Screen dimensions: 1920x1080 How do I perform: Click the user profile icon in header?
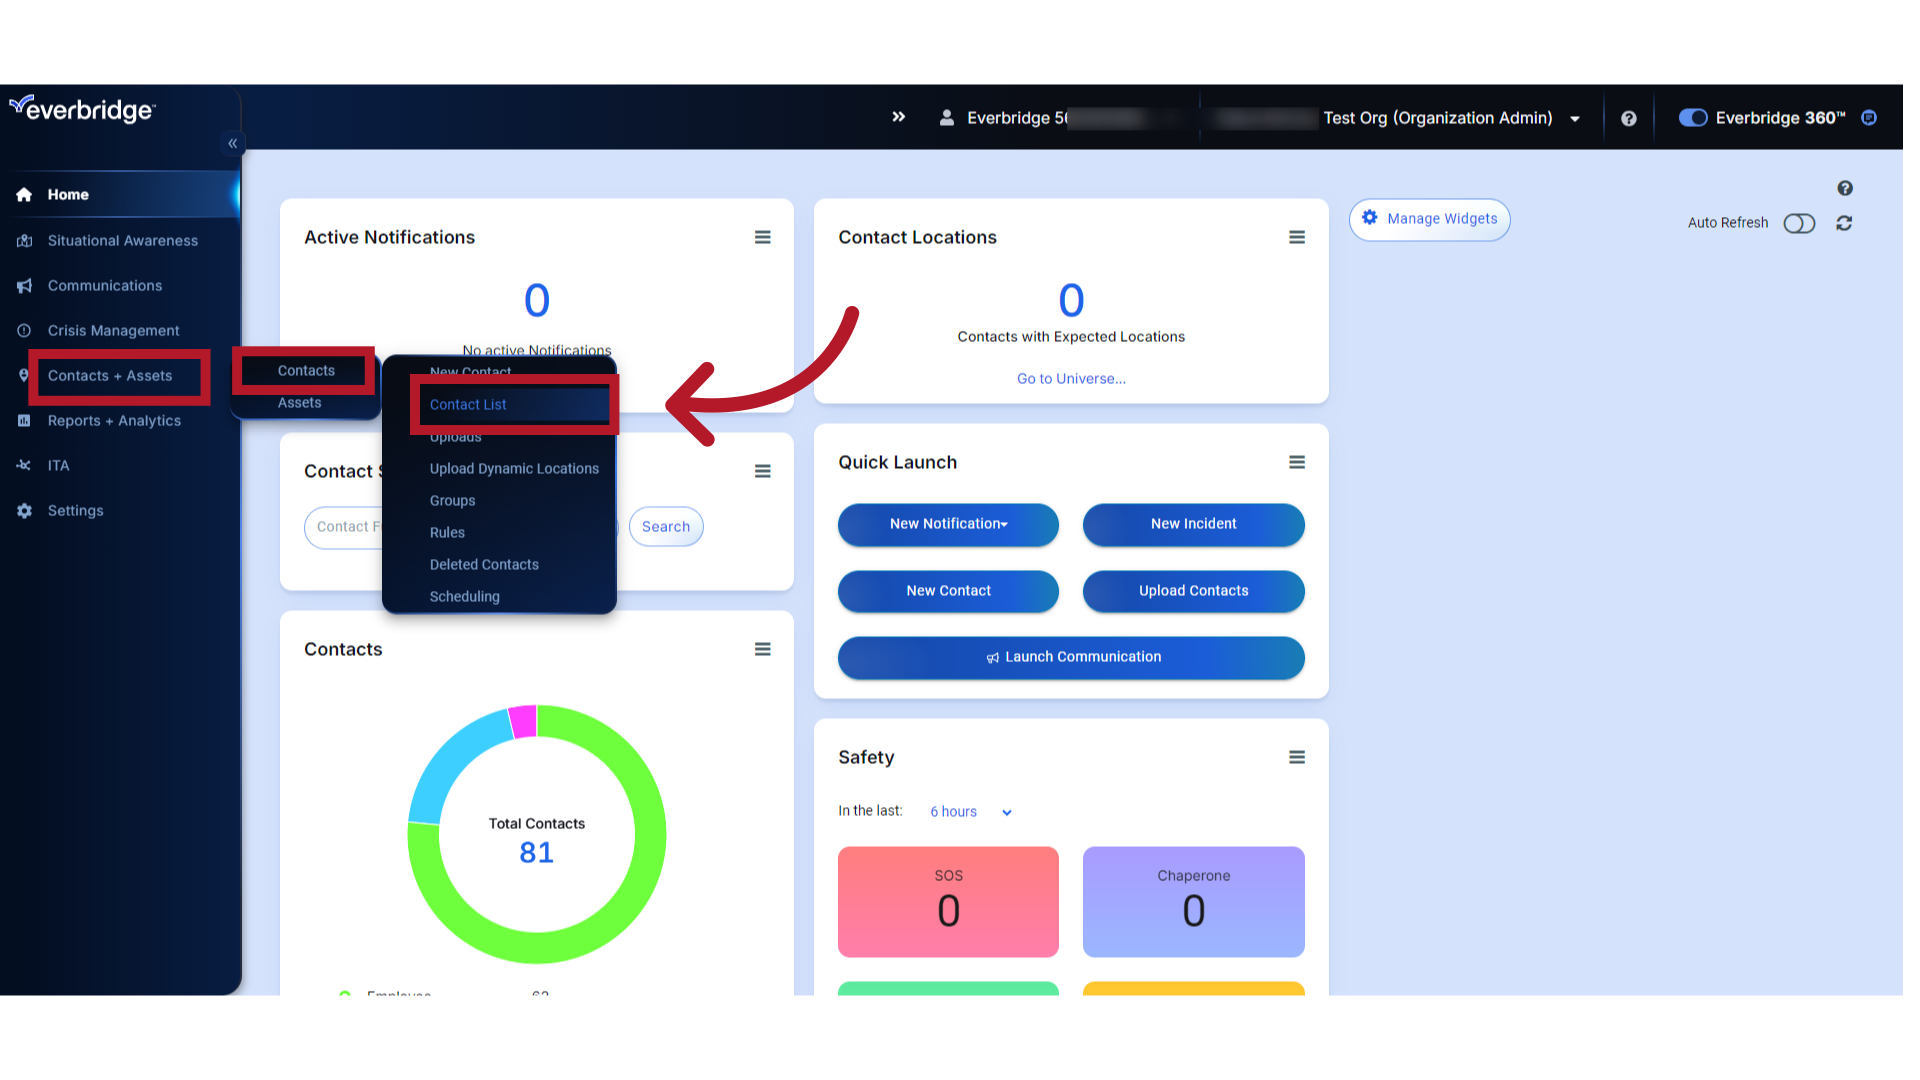pyautogui.click(x=946, y=117)
